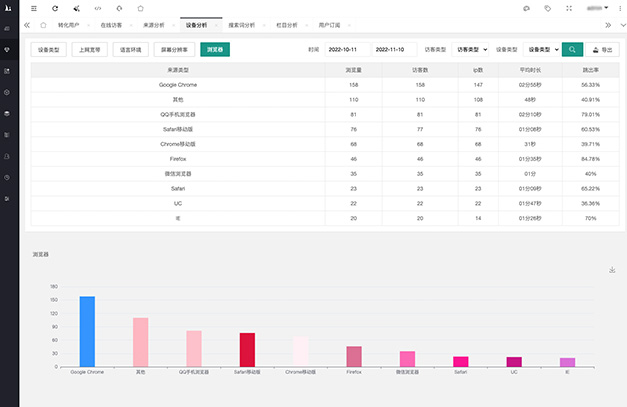Click the download icon above the chart
This screenshot has height=407, width=627.
611,270
